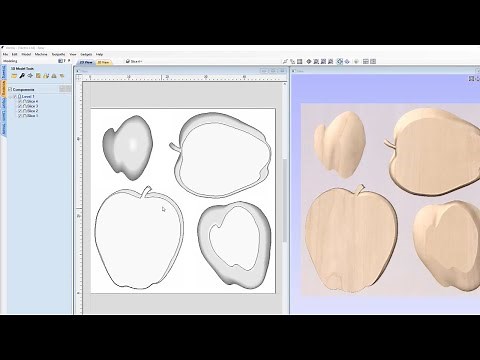480x360 pixels.
Task: Click the pin icon on Modelling panel header
Action: (x=69, y=61)
